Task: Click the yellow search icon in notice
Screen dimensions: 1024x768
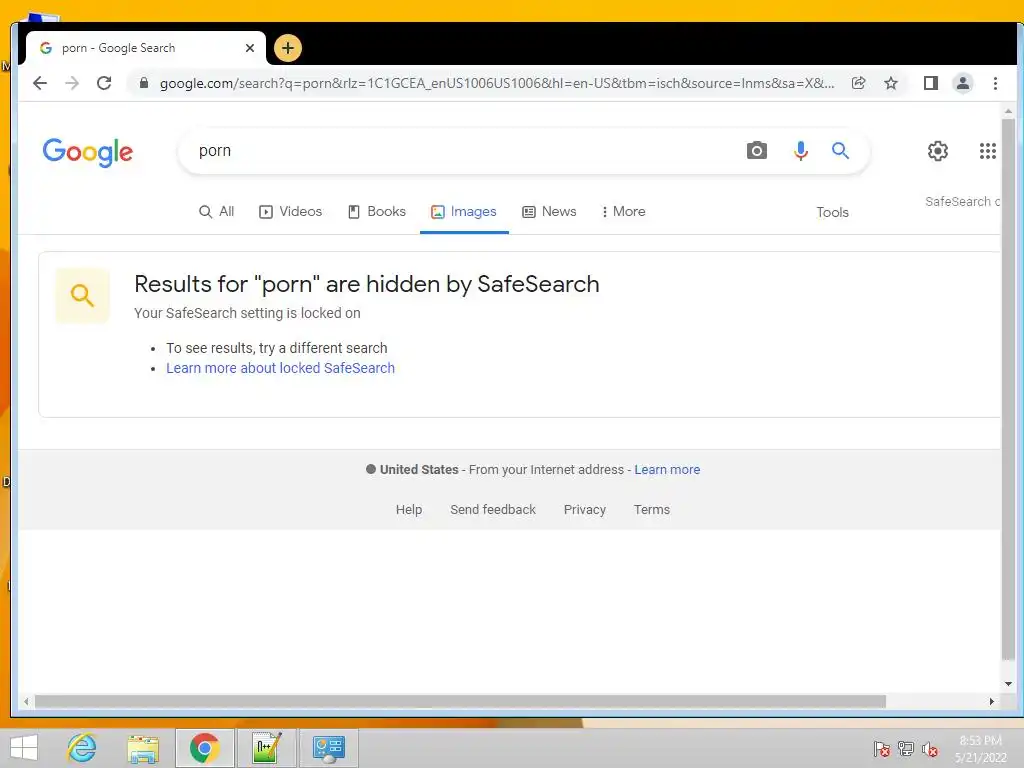Action: click(82, 295)
